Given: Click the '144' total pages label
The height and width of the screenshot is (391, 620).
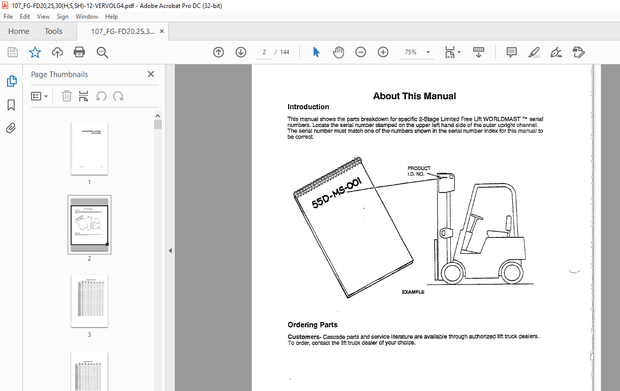Looking at the screenshot, I should (x=285, y=52).
